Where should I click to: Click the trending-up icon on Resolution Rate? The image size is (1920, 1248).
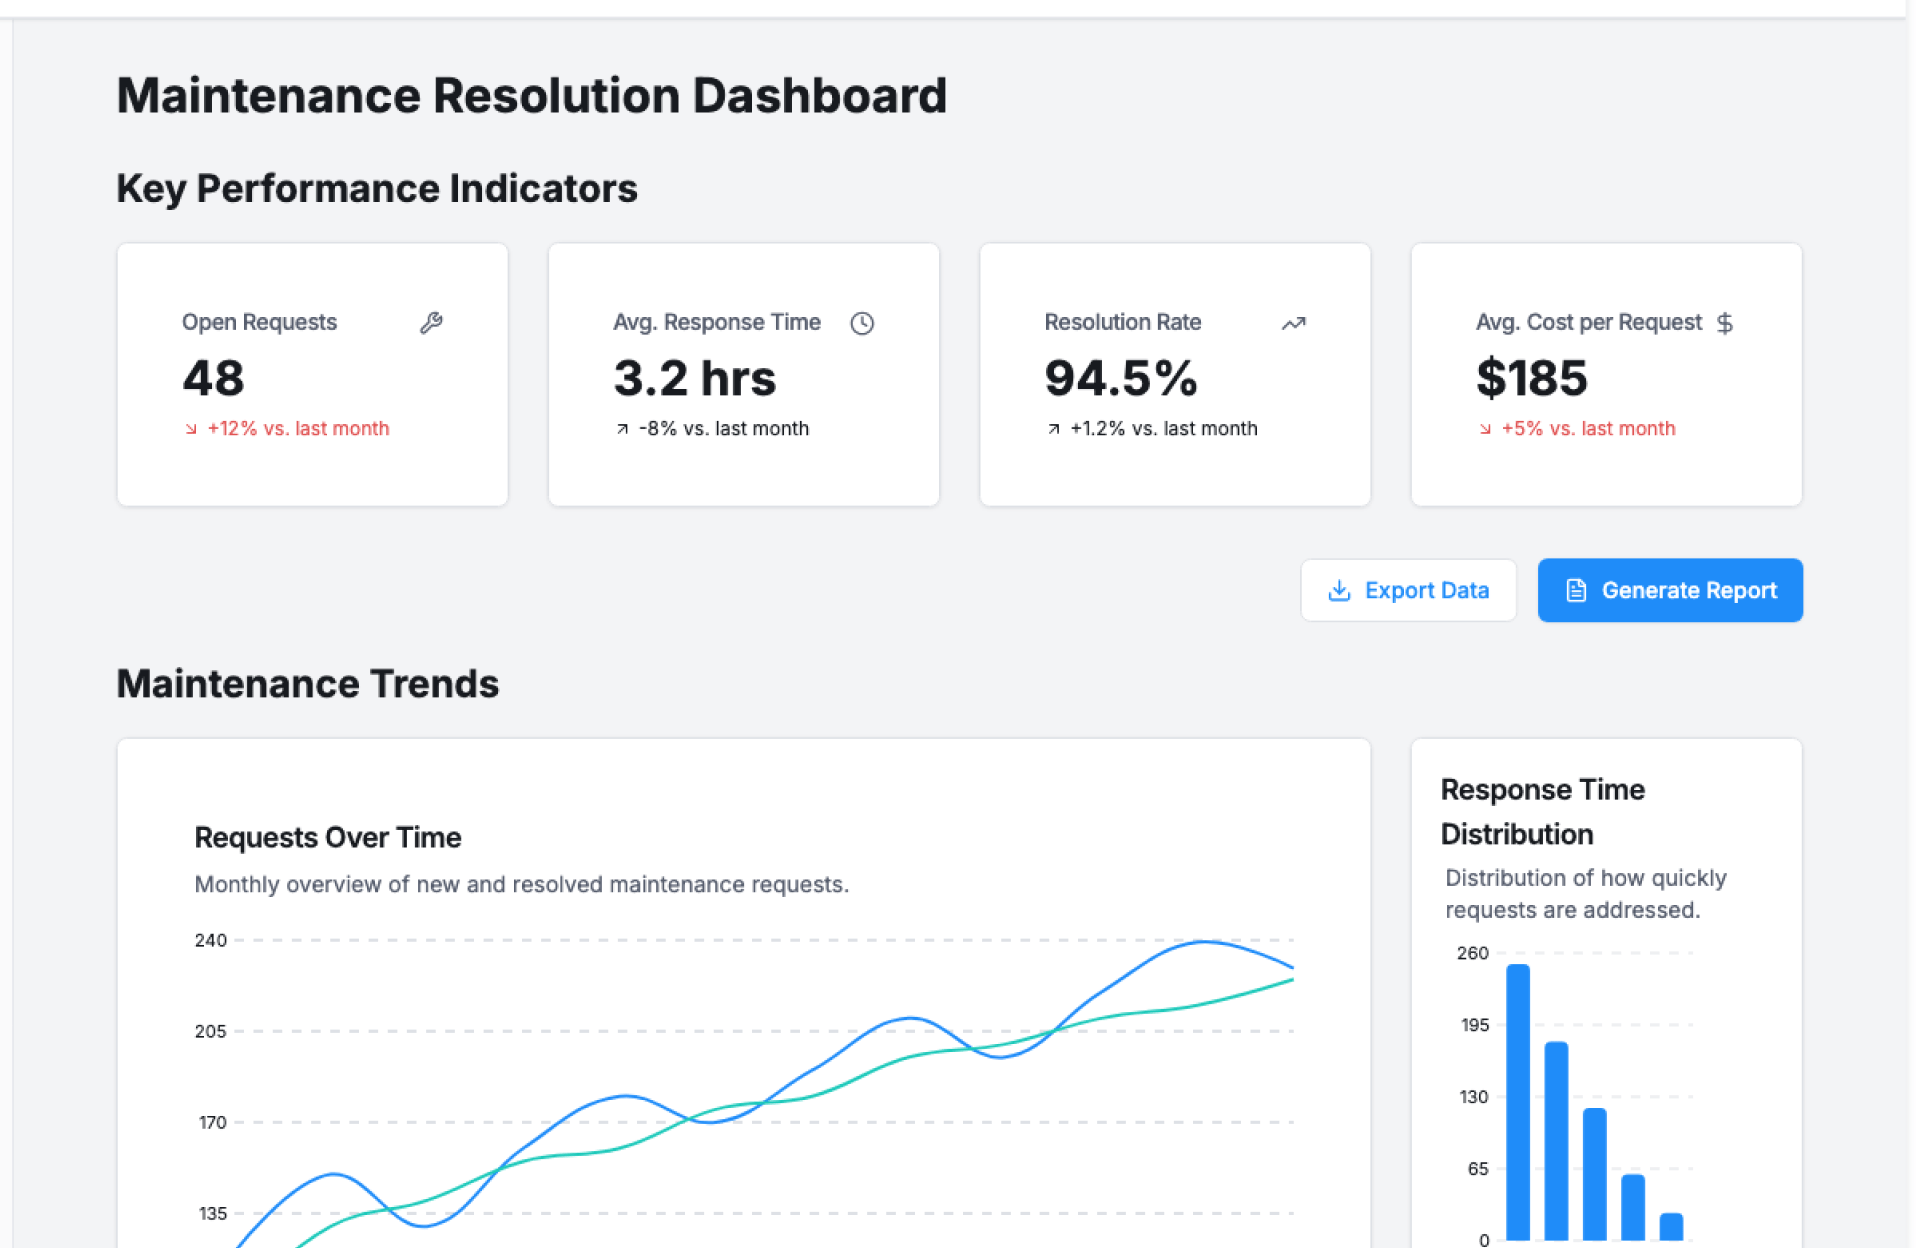(x=1293, y=323)
